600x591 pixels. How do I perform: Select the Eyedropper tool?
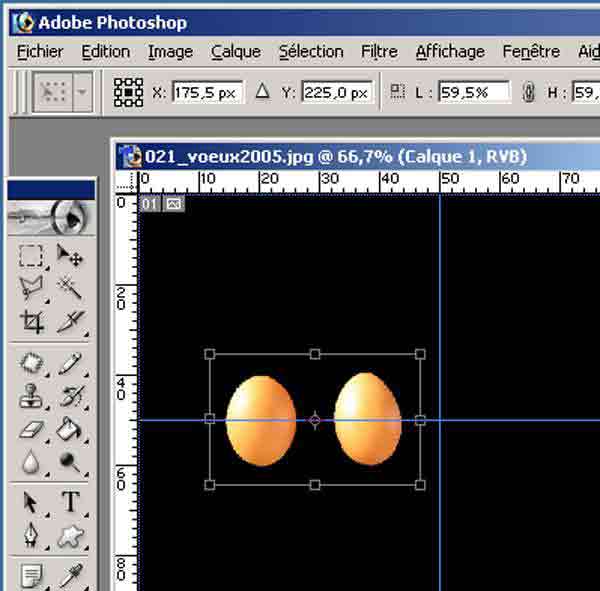71,576
